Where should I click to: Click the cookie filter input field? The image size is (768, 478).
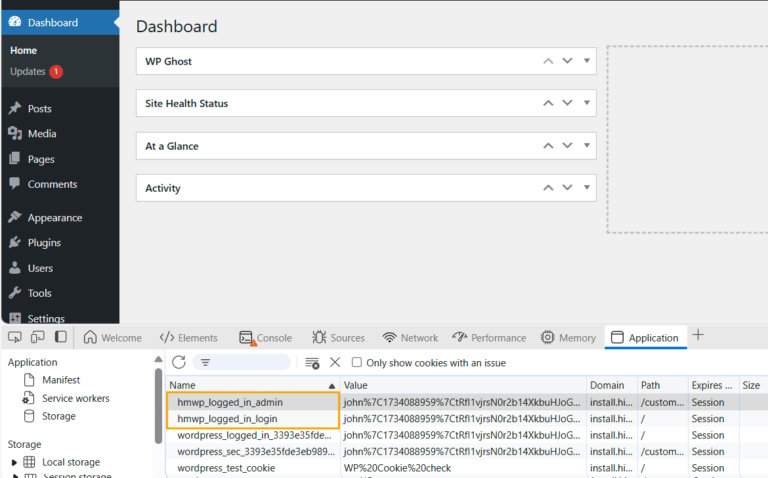click(x=250, y=362)
